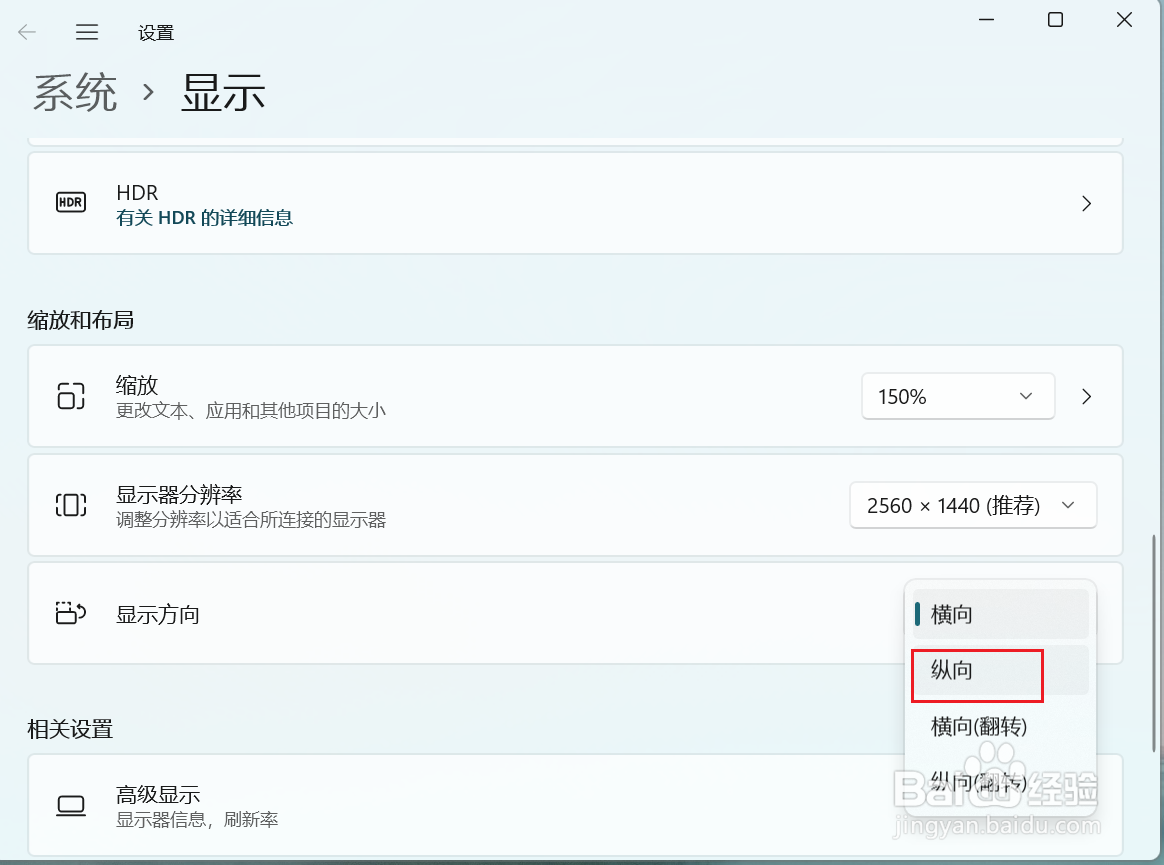Open the 150% scaling dropdown

[x=957, y=396]
